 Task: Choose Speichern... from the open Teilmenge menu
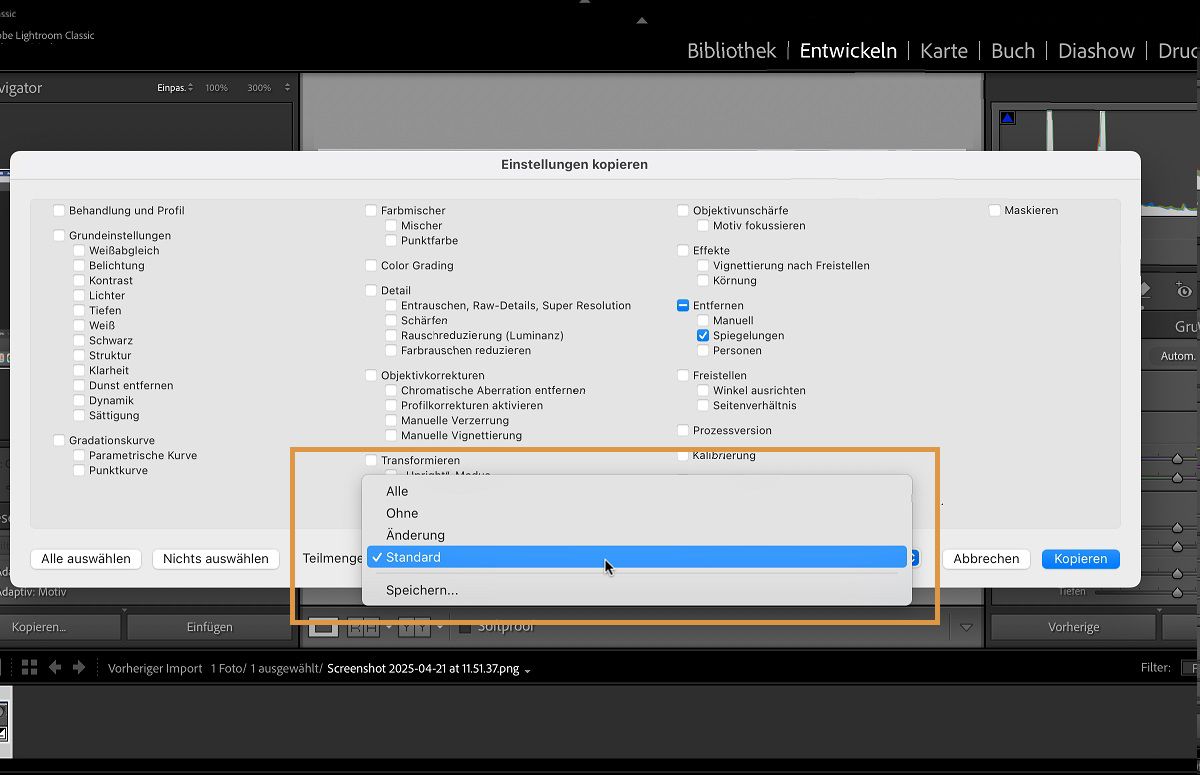click(x=422, y=590)
